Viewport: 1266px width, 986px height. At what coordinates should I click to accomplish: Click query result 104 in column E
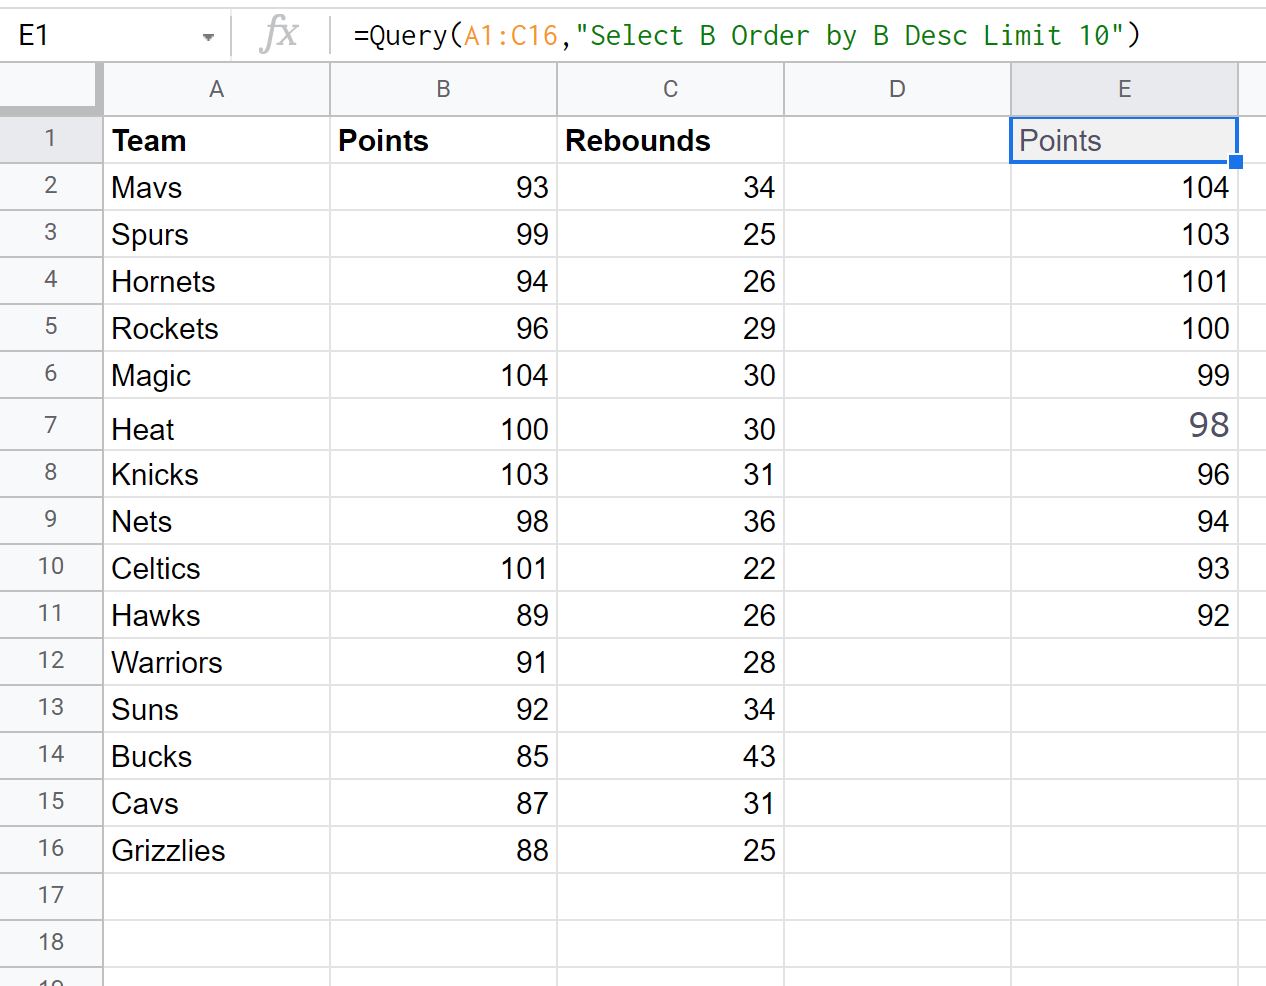click(1124, 187)
